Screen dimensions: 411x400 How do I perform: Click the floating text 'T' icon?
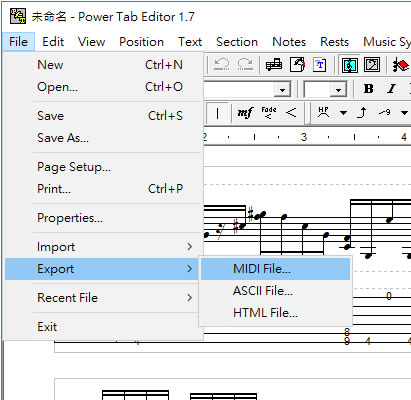point(320,65)
